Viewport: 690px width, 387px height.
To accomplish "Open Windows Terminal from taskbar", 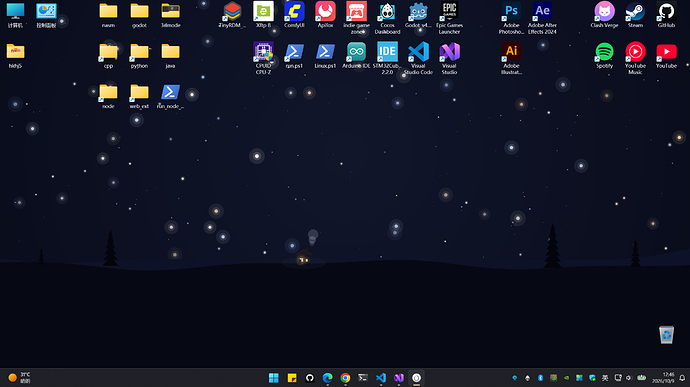I will pyautogui.click(x=363, y=378).
